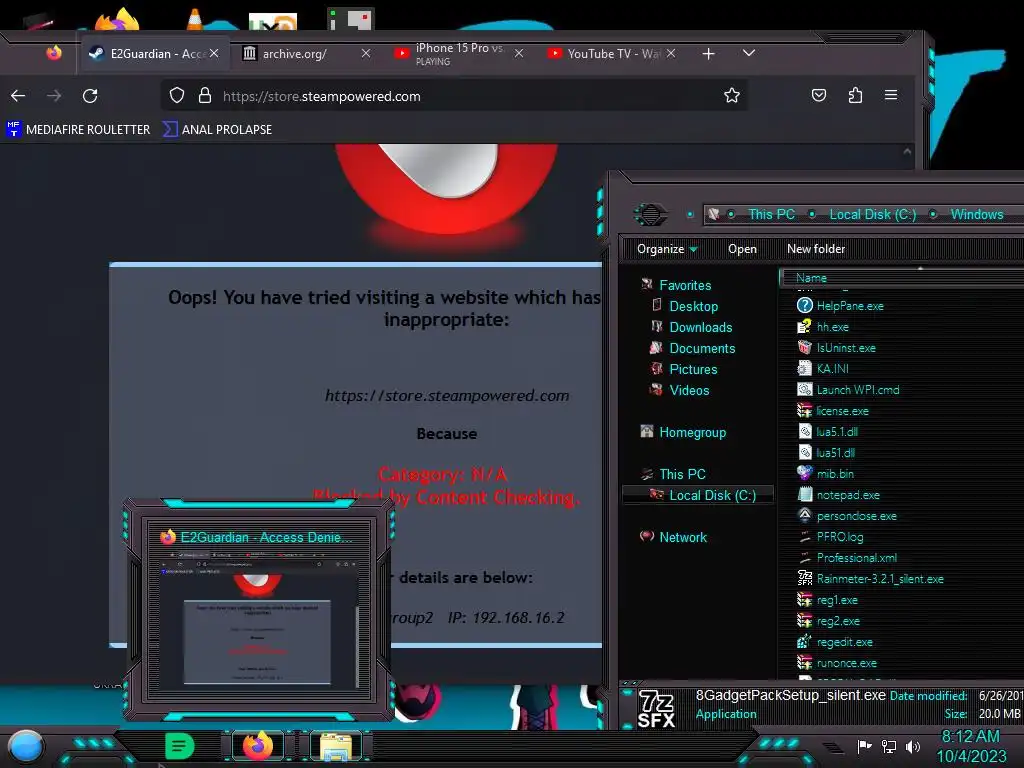The height and width of the screenshot is (768, 1024).
Task: Select license.exe file icon
Action: point(805,411)
